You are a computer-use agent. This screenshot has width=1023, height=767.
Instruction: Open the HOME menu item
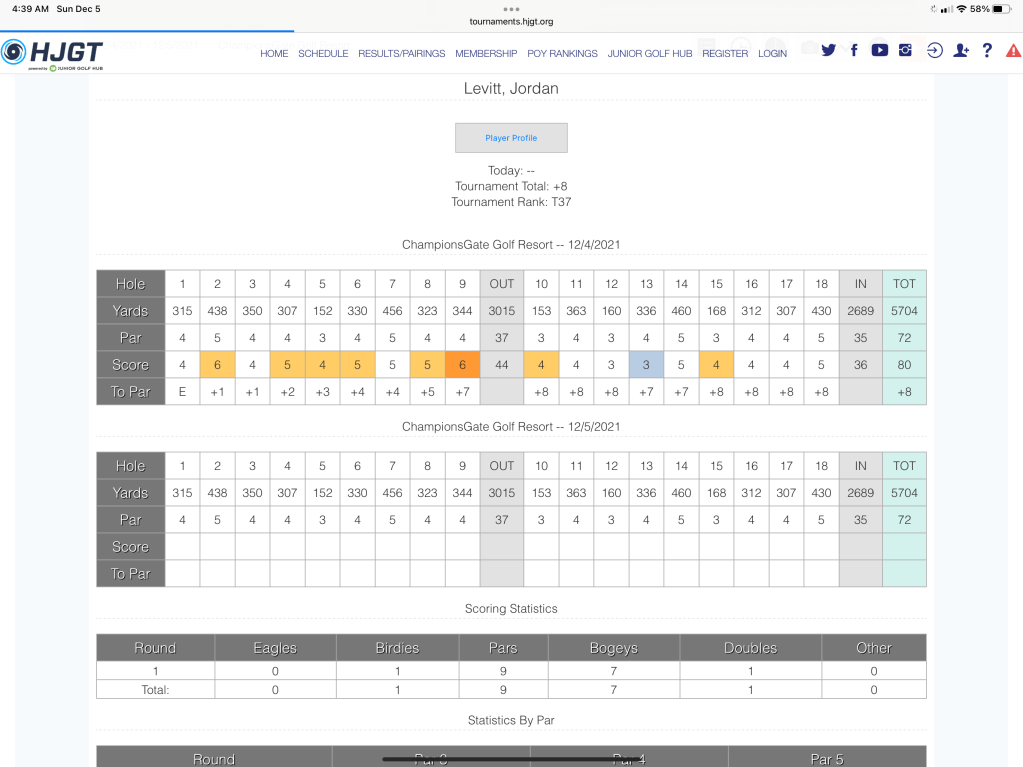(274, 54)
